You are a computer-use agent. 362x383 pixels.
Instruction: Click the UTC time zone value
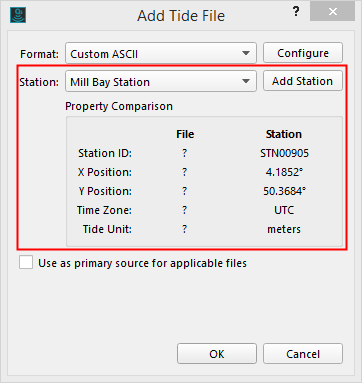click(x=284, y=210)
